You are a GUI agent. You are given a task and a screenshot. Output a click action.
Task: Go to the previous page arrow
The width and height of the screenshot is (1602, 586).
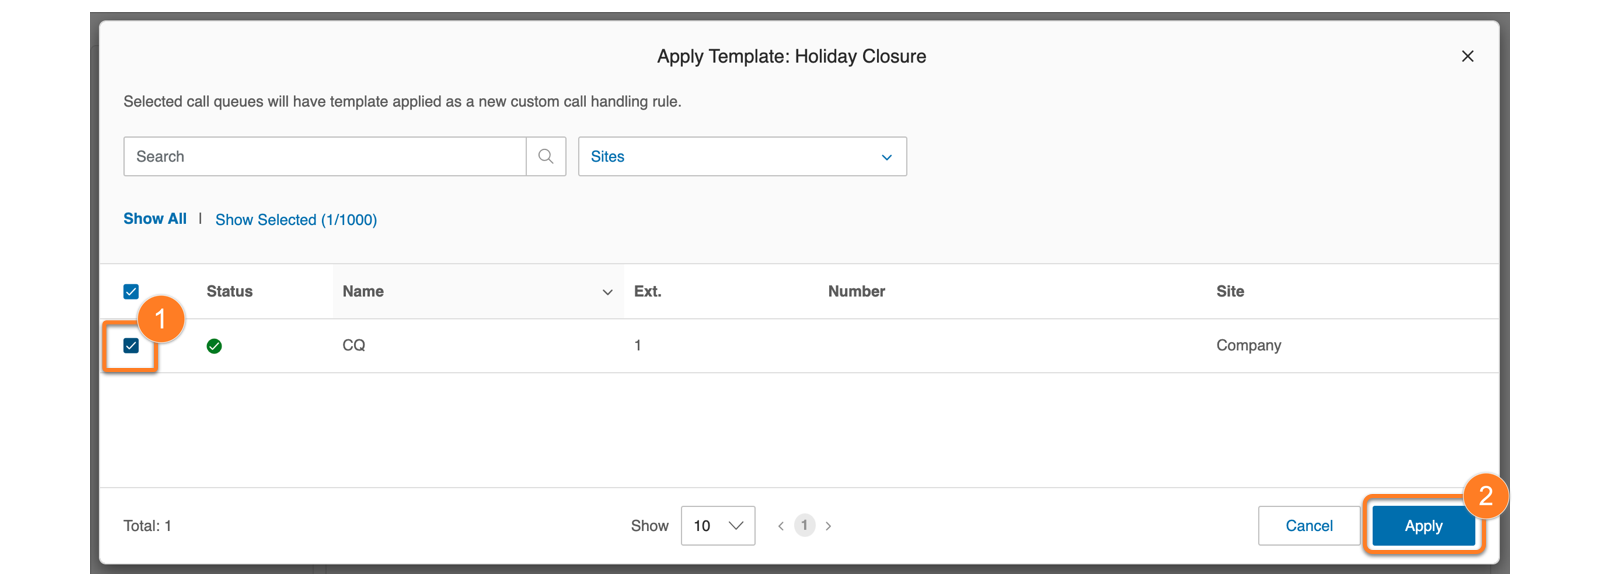(781, 526)
